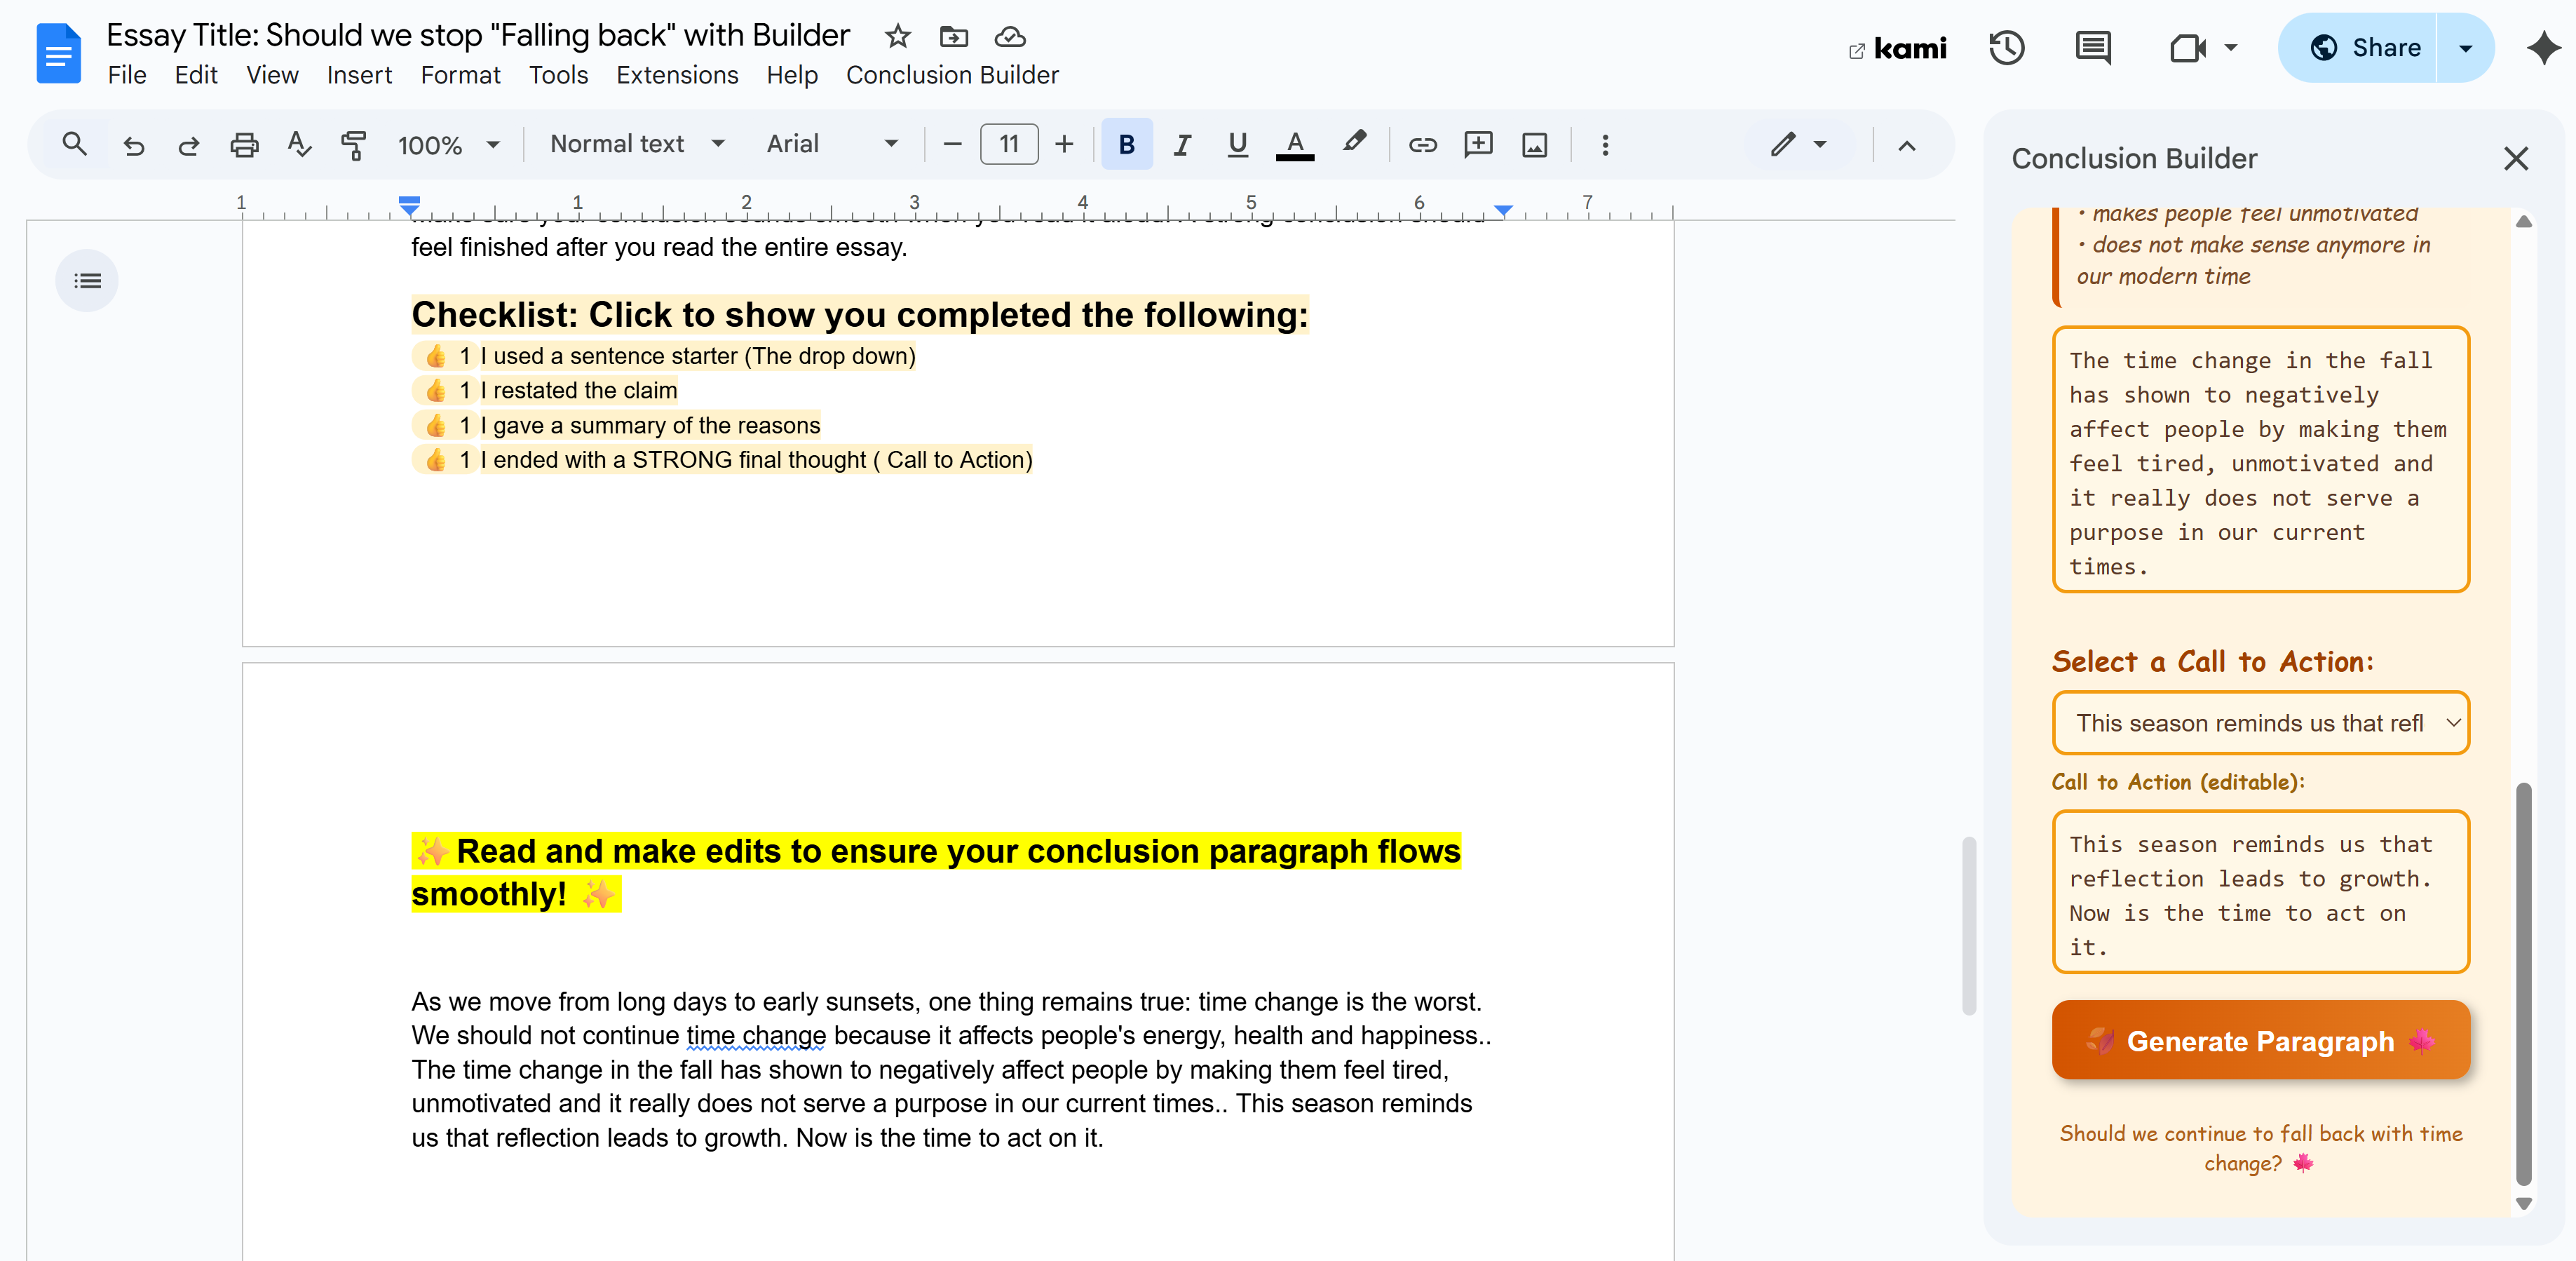Viewport: 2576px width, 1261px height.
Task: Open the text color picker
Action: click(x=1295, y=144)
